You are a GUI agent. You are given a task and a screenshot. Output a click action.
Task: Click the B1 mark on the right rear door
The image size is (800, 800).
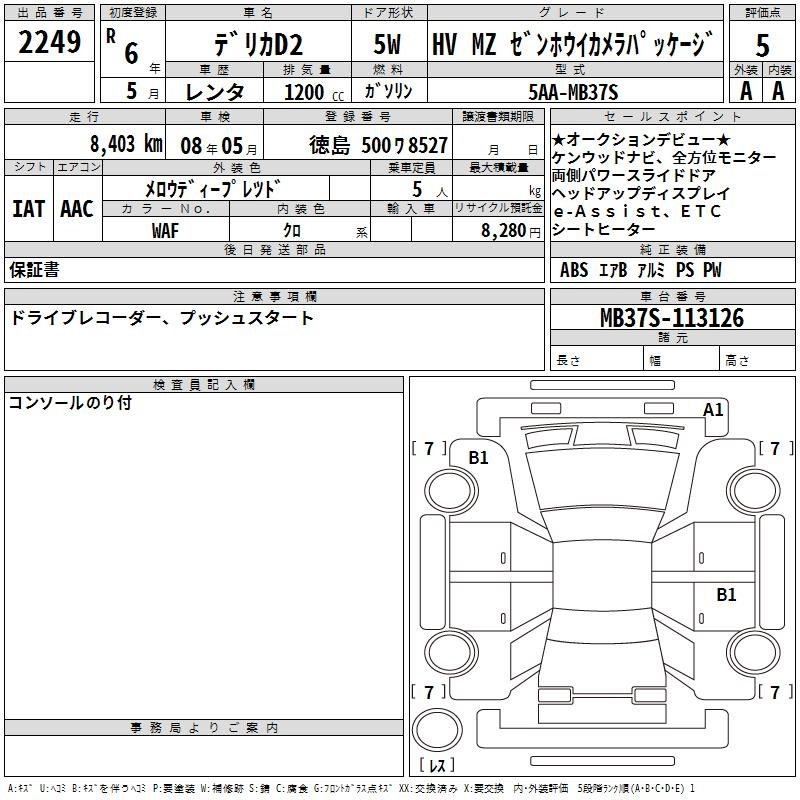point(726,594)
